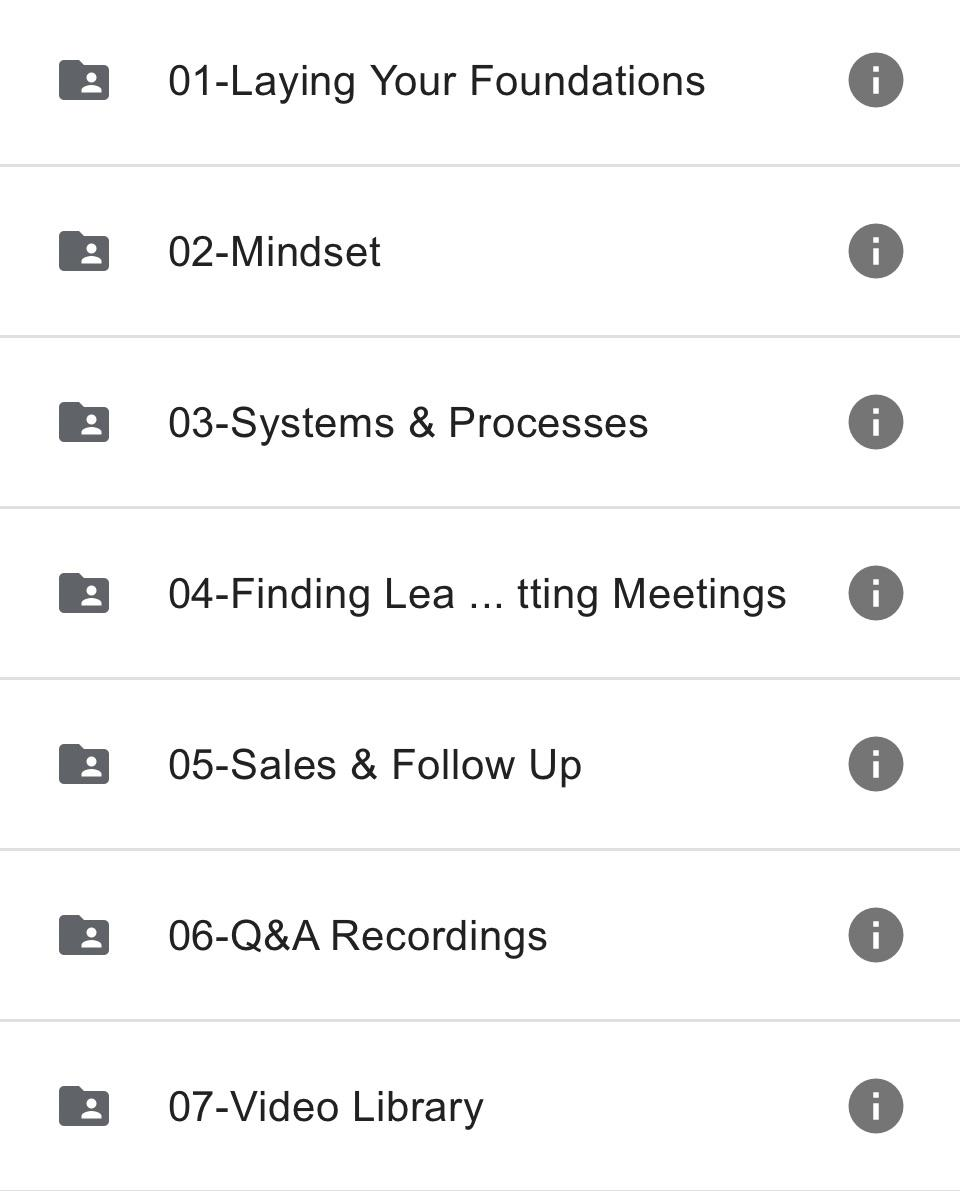The height and width of the screenshot is (1191, 960).
Task: Show info for 07-Video Library folder
Action: point(876,1105)
